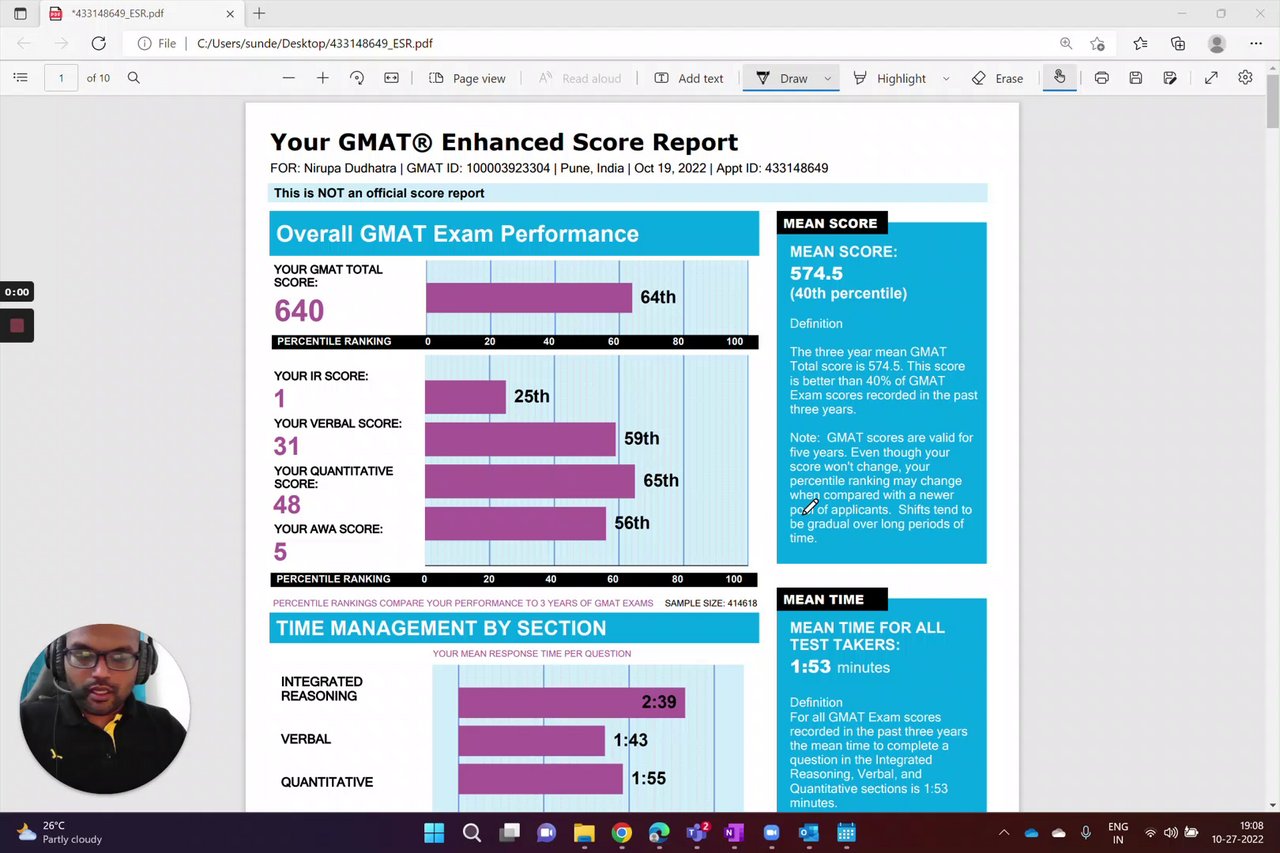This screenshot has height=853, width=1280.
Task: Activate the Draw tool
Action: pos(782,78)
